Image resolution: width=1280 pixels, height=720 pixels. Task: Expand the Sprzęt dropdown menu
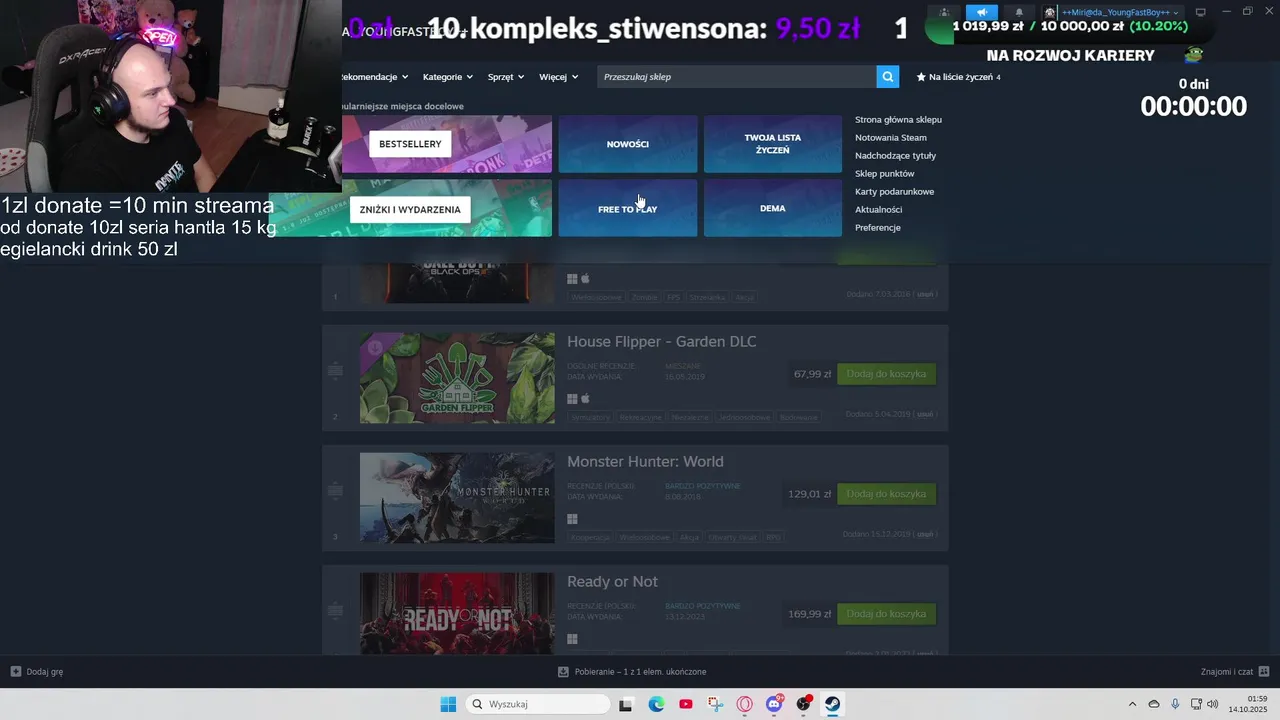click(505, 77)
